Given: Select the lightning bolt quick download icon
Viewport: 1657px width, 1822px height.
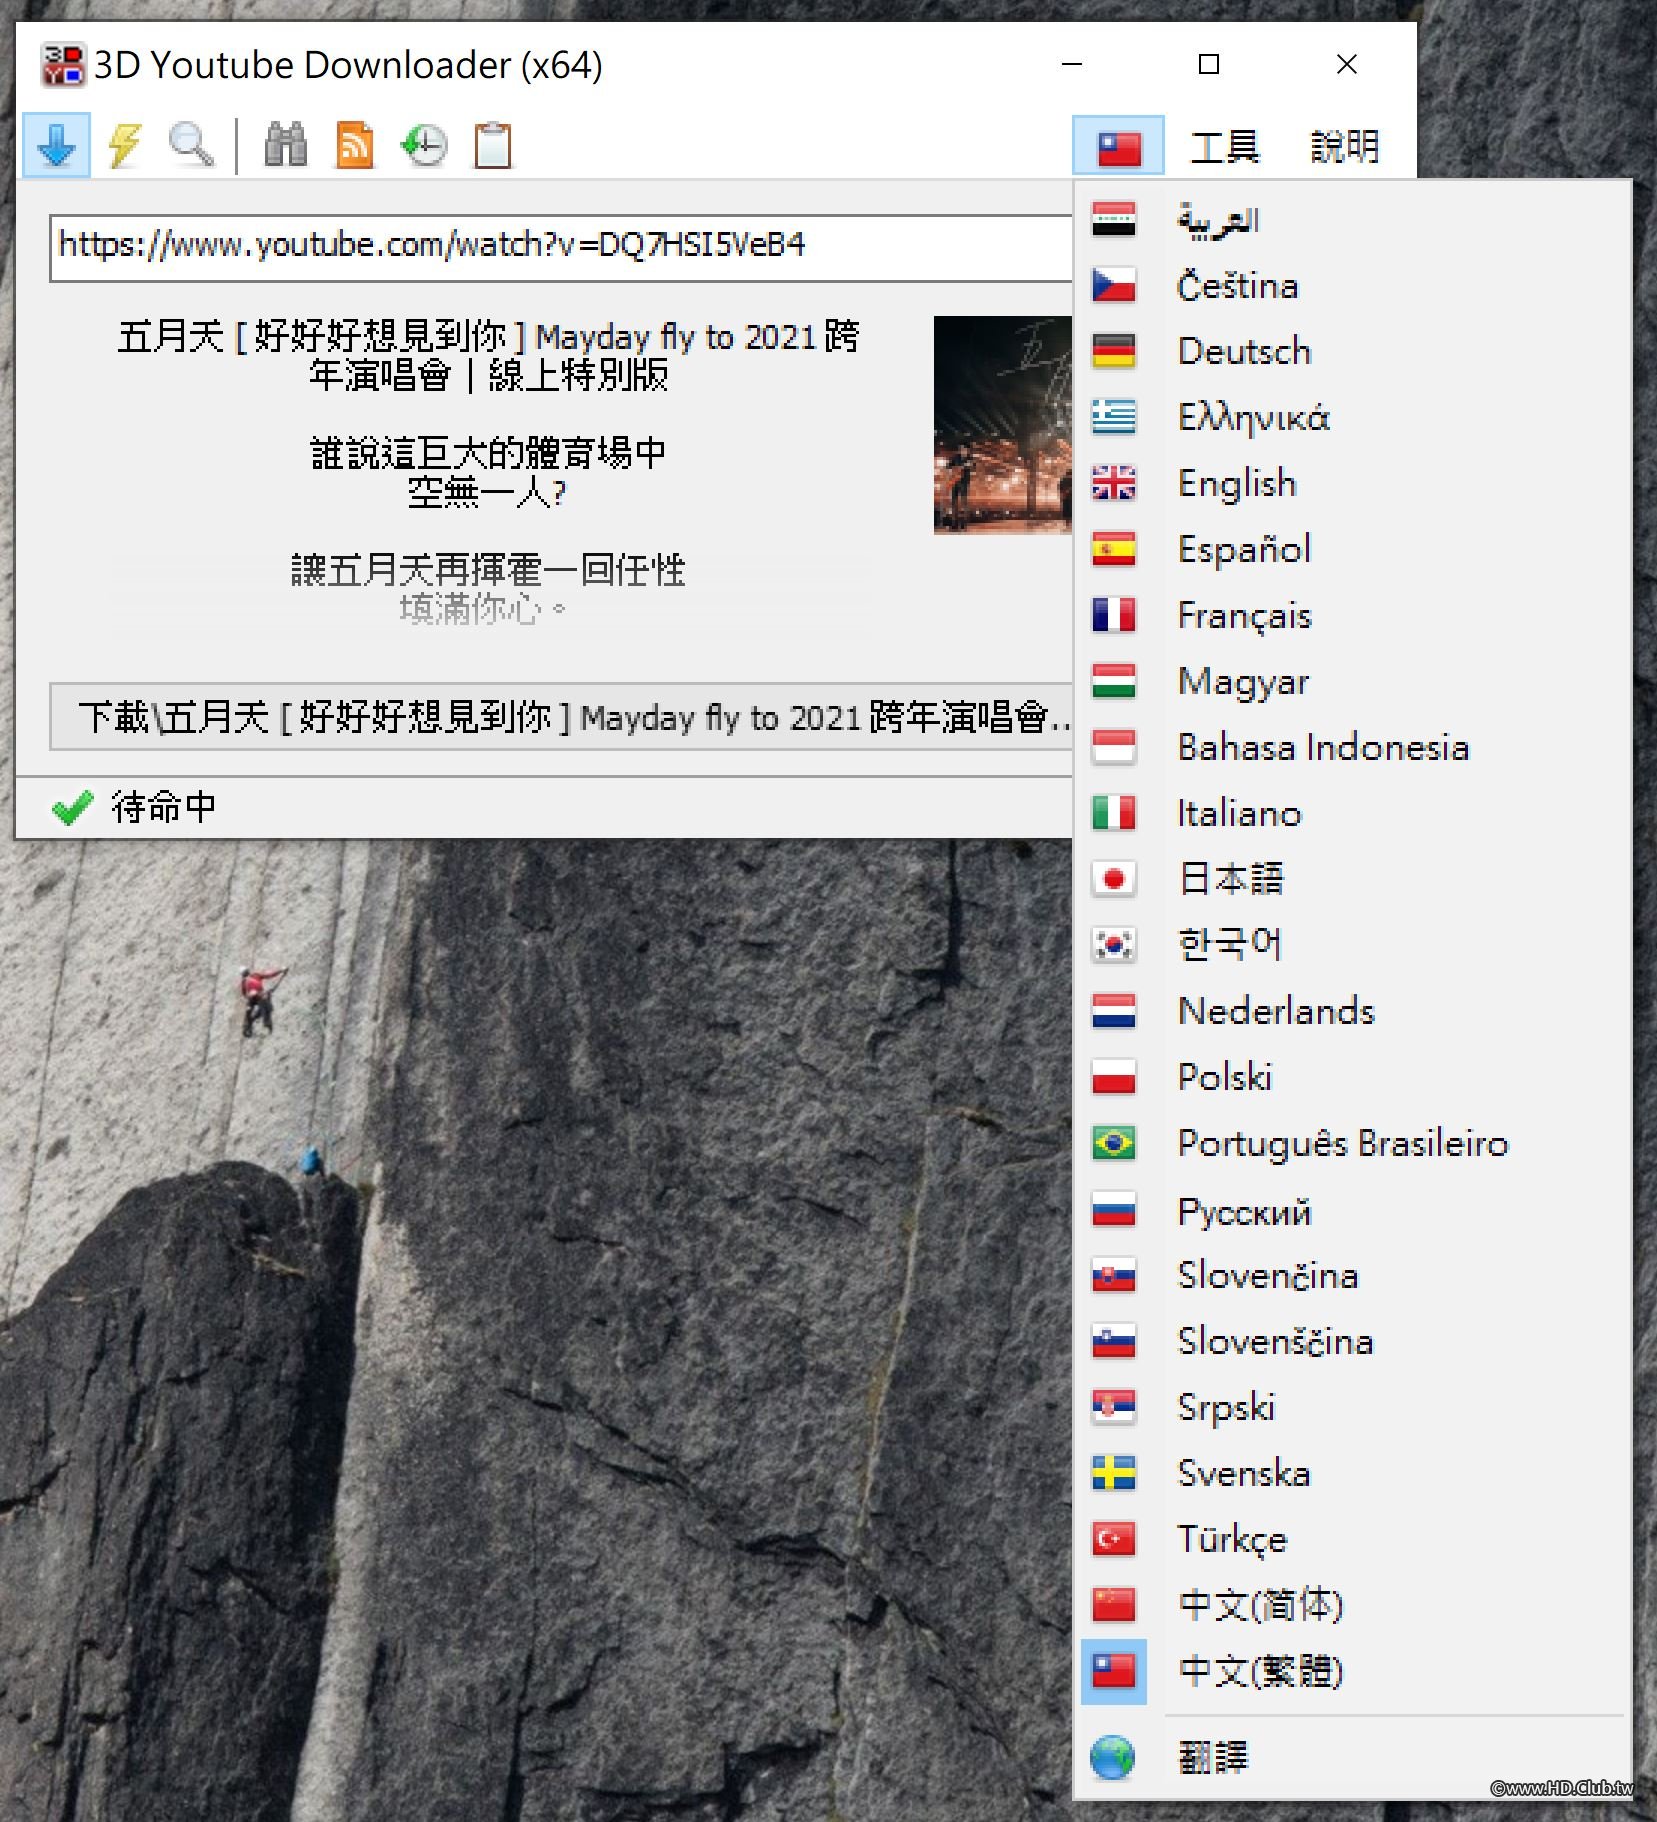Looking at the screenshot, I should [x=124, y=146].
